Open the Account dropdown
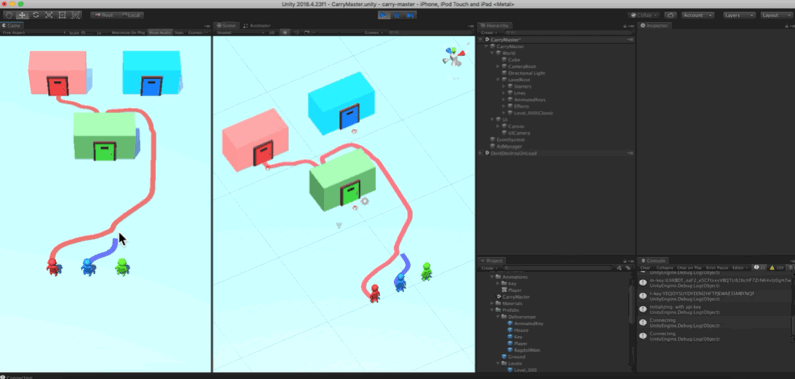 698,15
